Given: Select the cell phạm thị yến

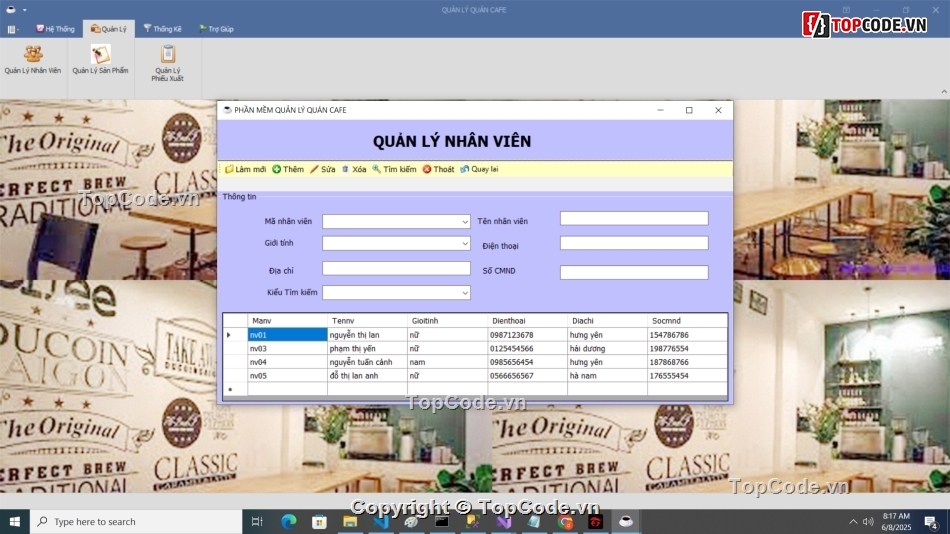Looking at the screenshot, I should click(367, 349).
